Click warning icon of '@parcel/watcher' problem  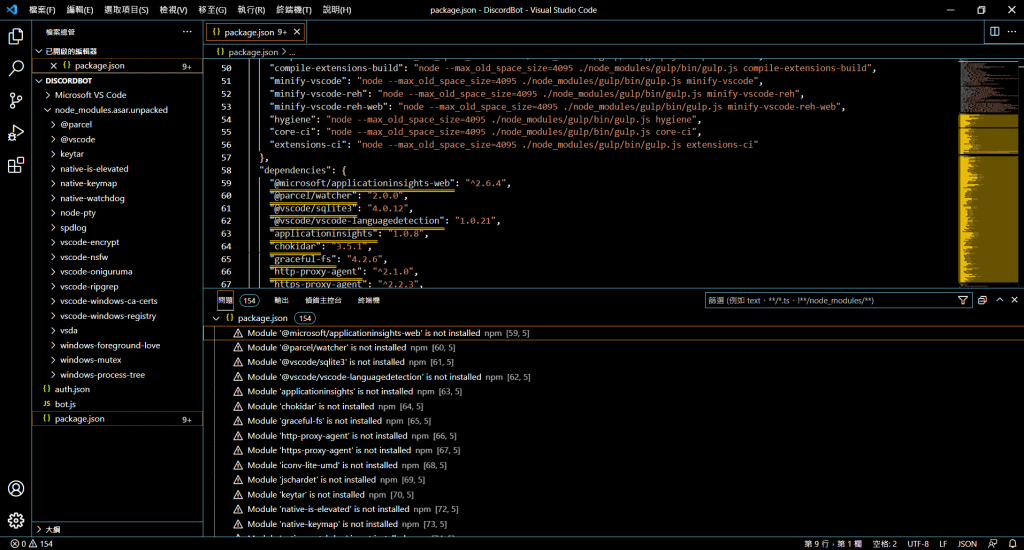pyautogui.click(x=238, y=348)
